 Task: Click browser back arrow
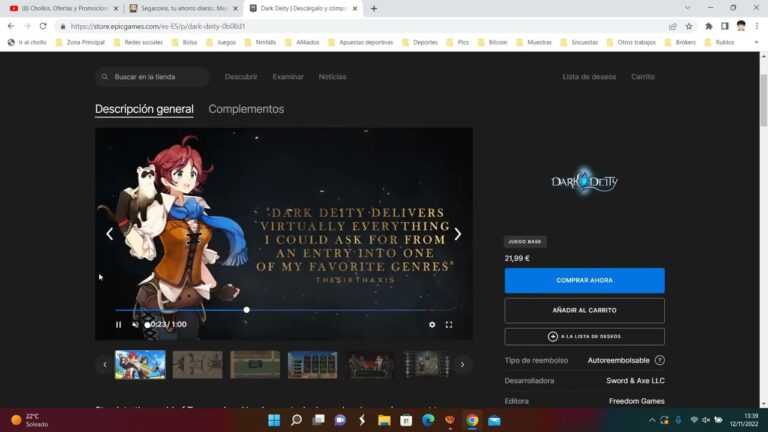(11, 26)
